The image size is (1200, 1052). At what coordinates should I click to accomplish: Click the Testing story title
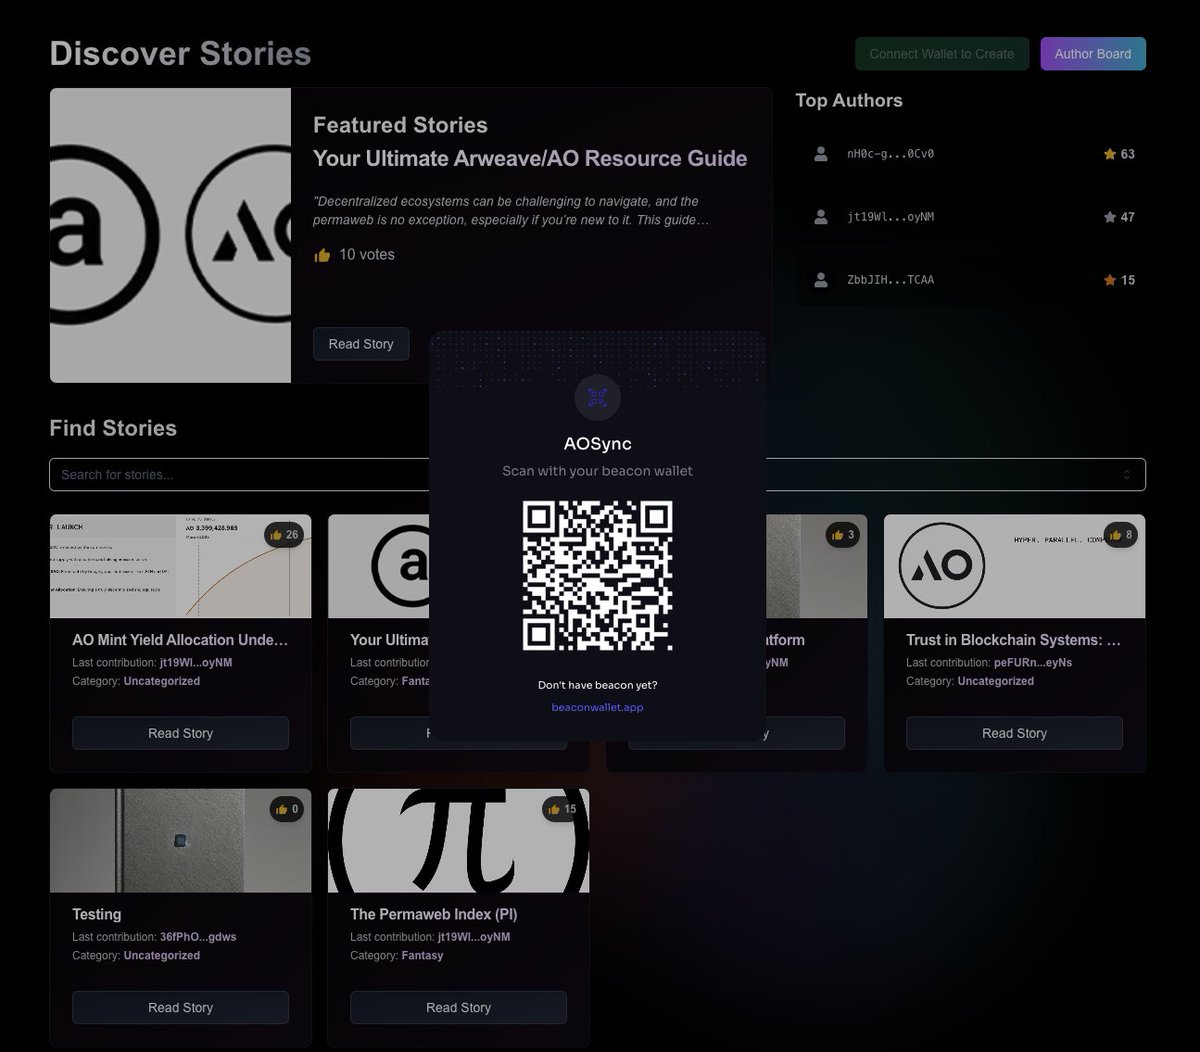point(97,914)
